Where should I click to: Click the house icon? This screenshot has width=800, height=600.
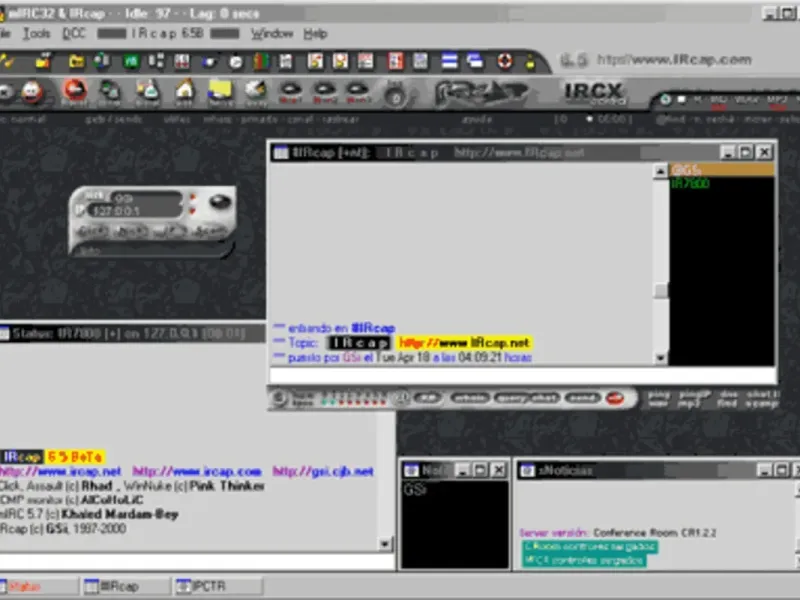185,91
